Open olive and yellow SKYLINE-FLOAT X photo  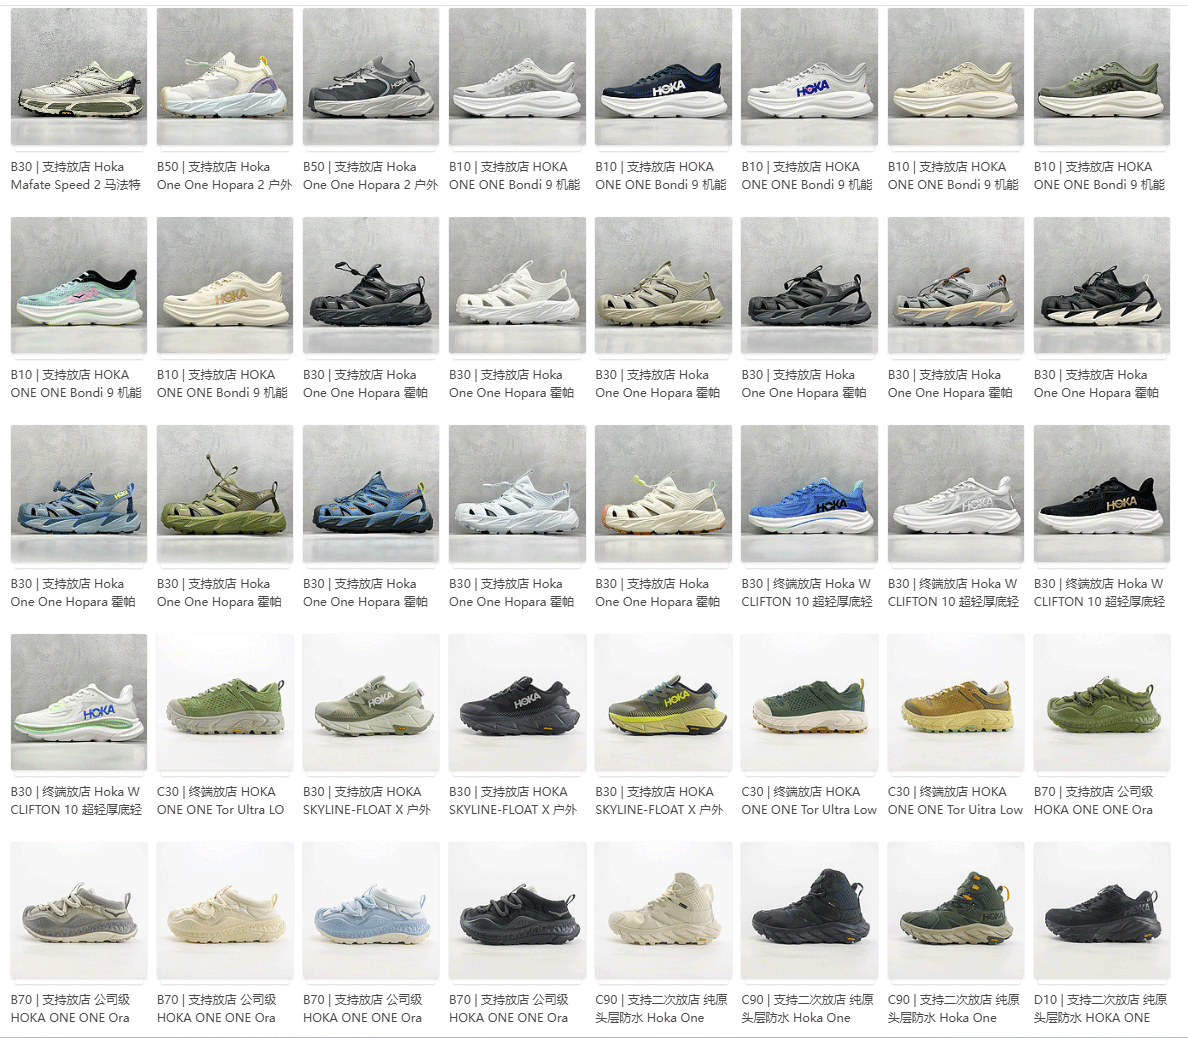coord(664,702)
